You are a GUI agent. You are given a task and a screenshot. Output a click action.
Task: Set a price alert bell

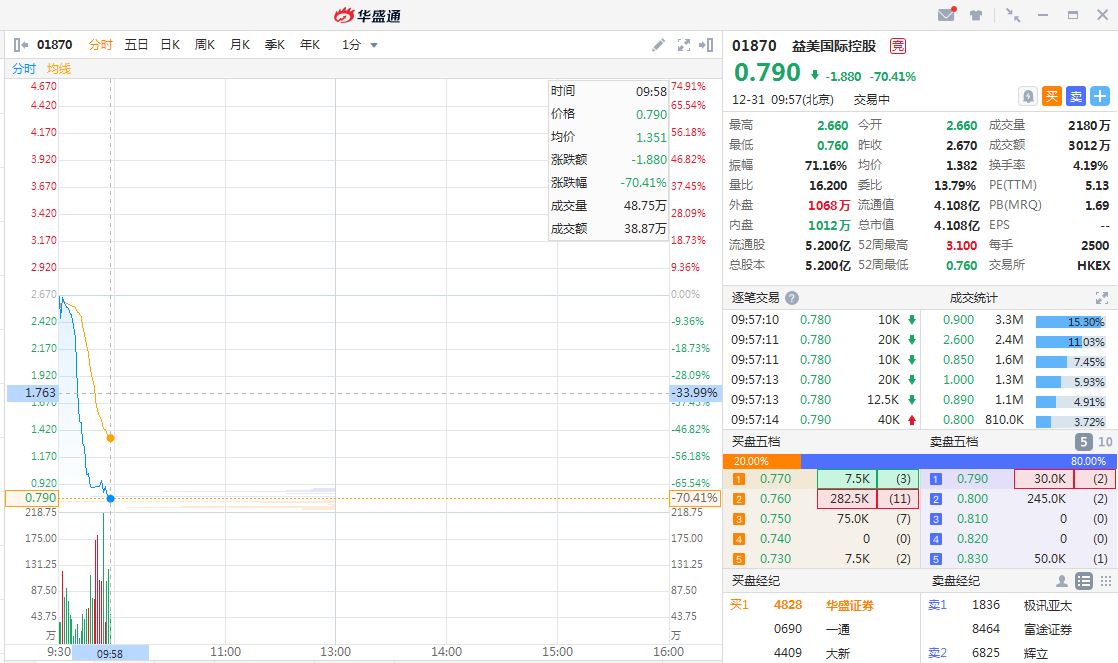tap(1027, 96)
